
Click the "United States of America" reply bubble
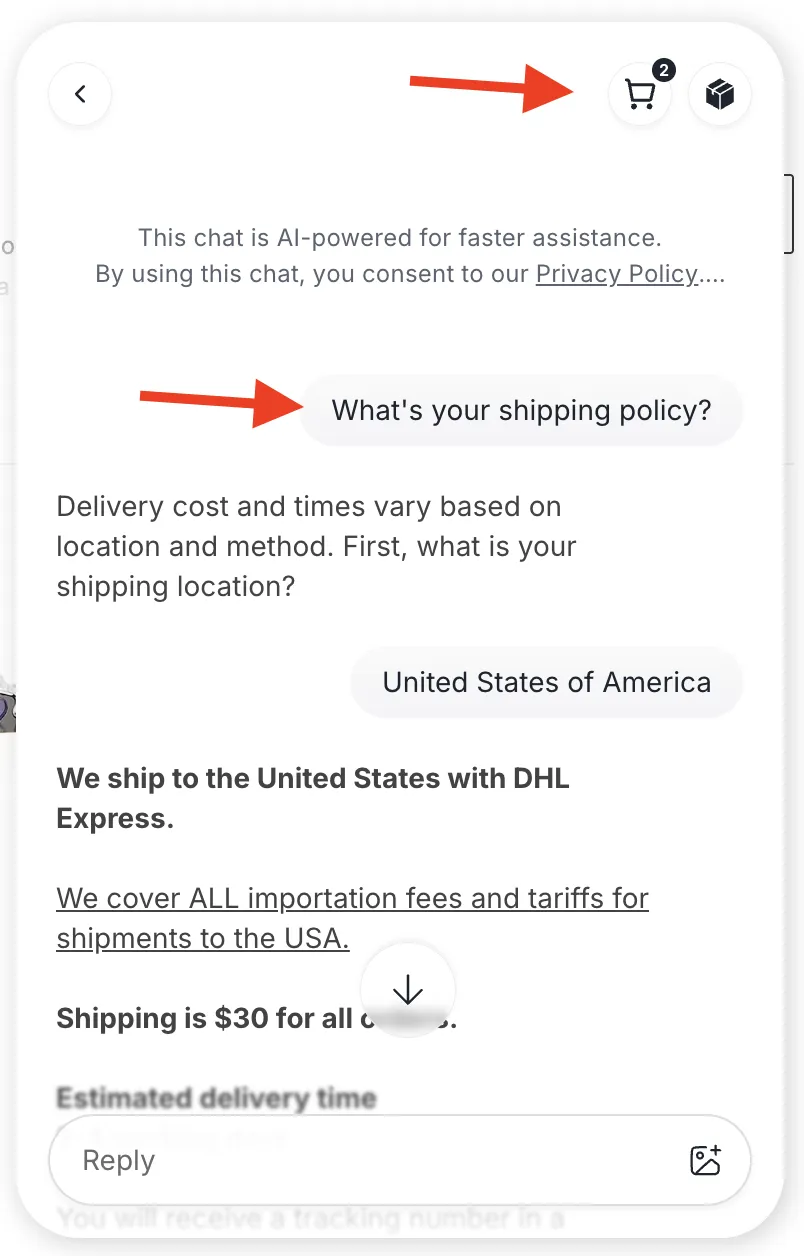coord(546,683)
